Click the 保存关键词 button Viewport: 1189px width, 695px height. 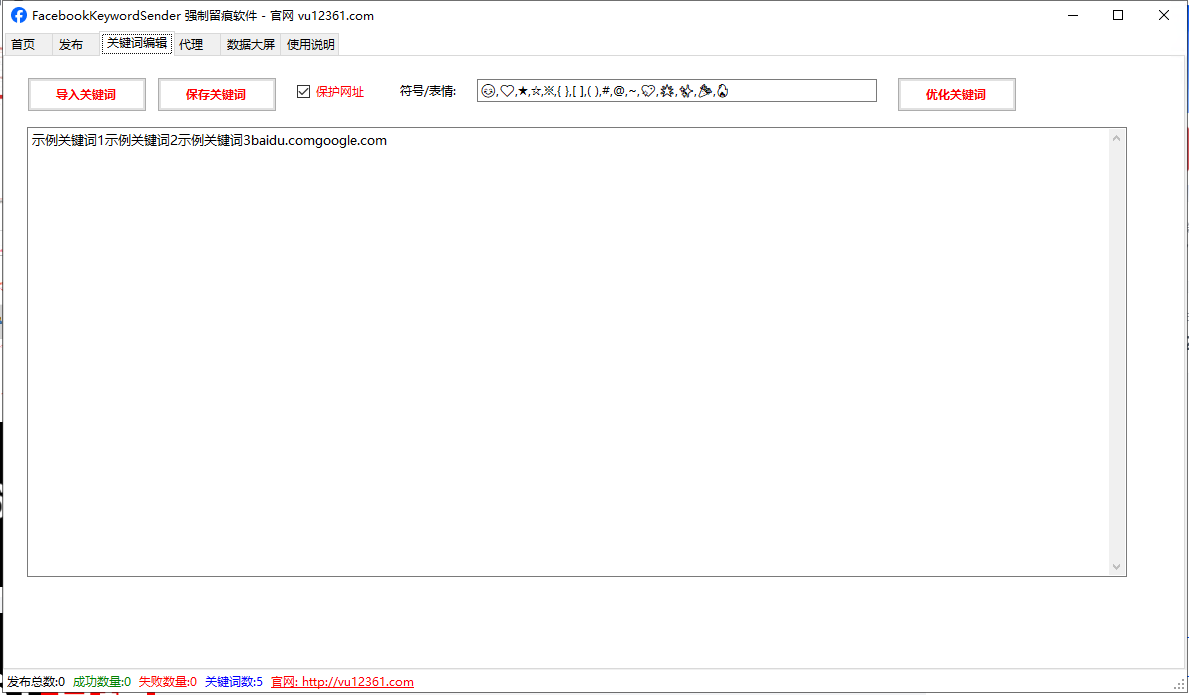tap(216, 94)
